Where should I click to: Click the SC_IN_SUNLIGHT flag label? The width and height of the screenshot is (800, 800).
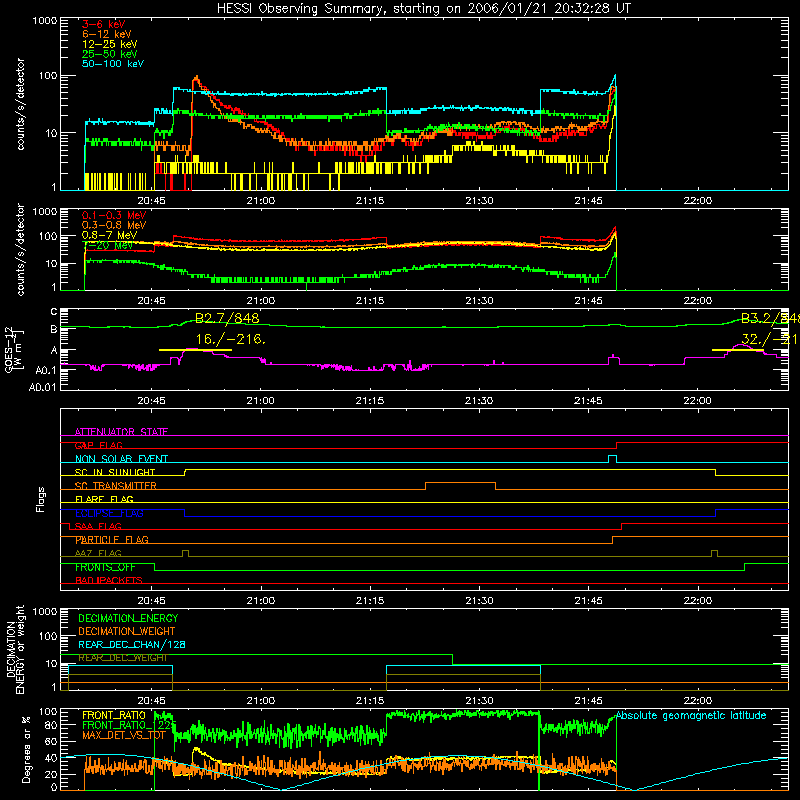click(x=115, y=472)
